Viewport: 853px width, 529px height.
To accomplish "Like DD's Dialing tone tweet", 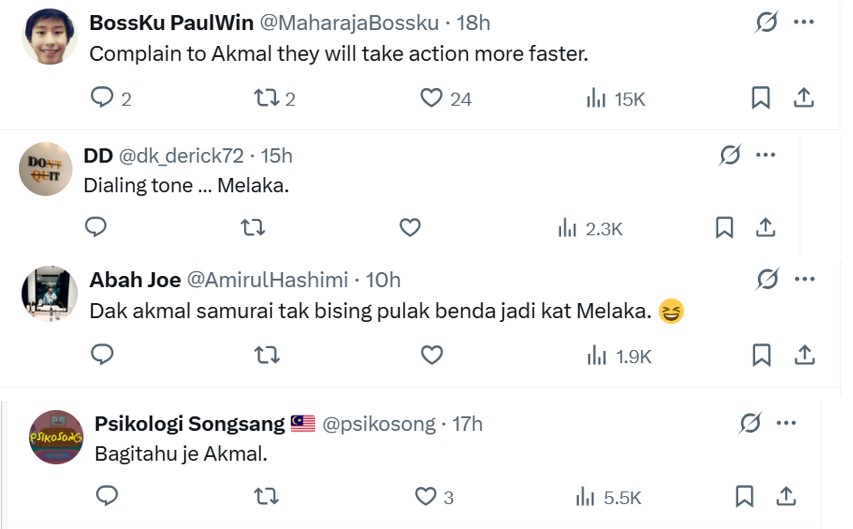I will pos(410,228).
